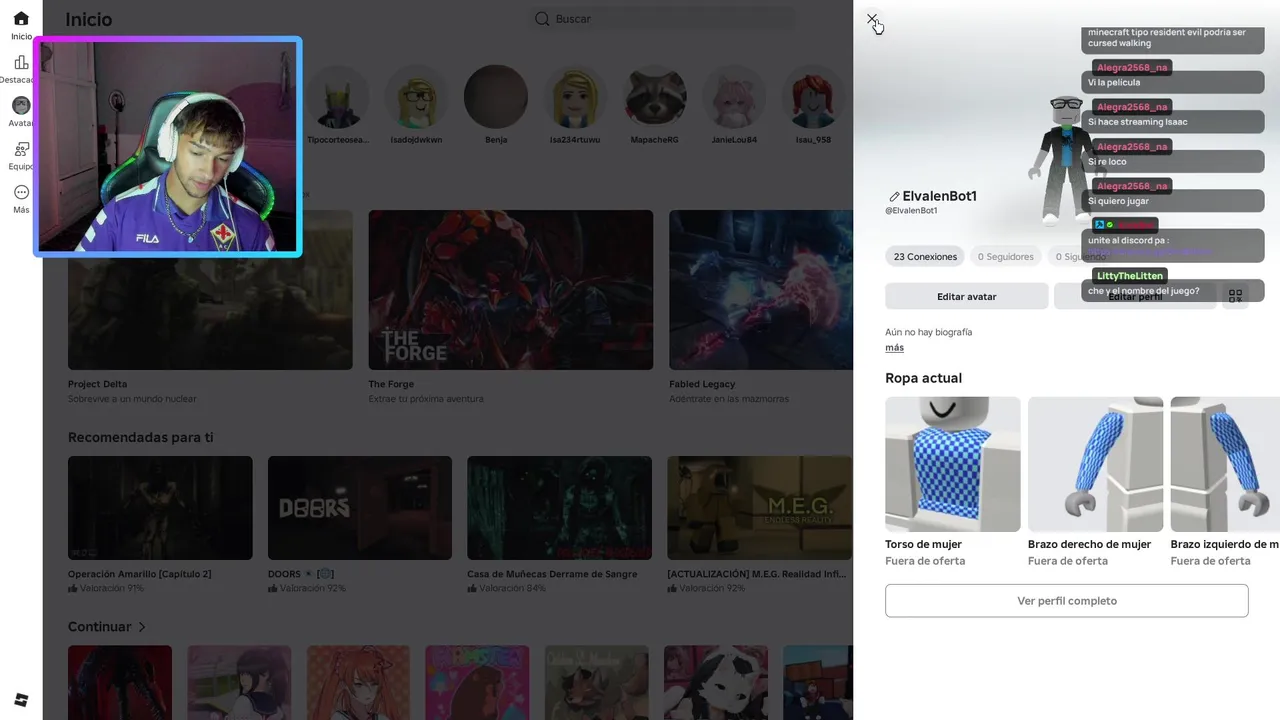
Task: Click LittyTheLitten name in chat overlay
Action: pyautogui.click(x=1131, y=275)
